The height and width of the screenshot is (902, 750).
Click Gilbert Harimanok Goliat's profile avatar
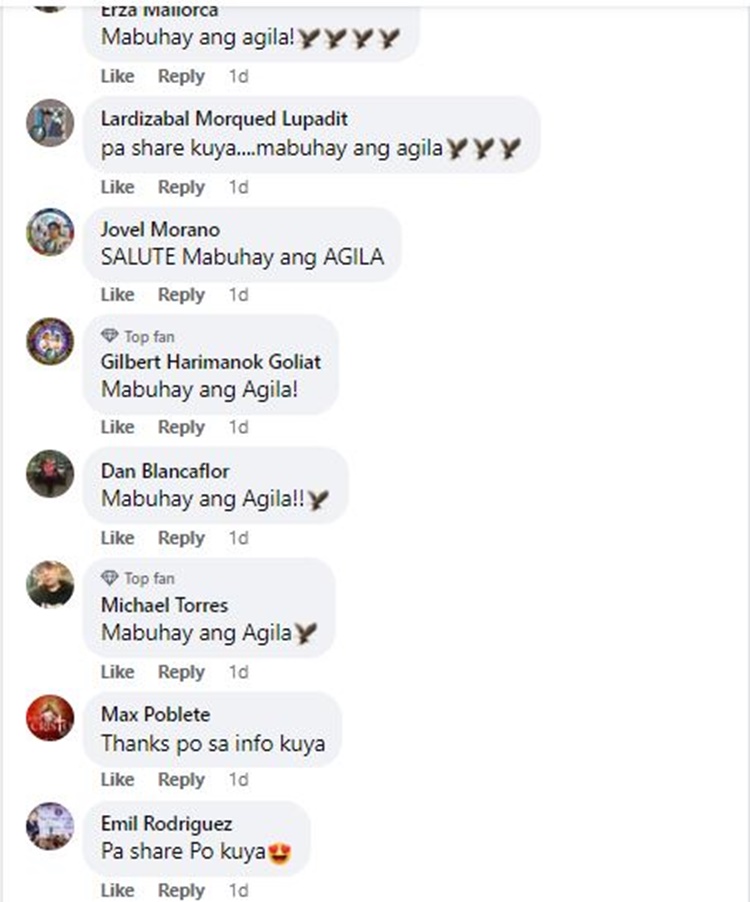[50, 341]
